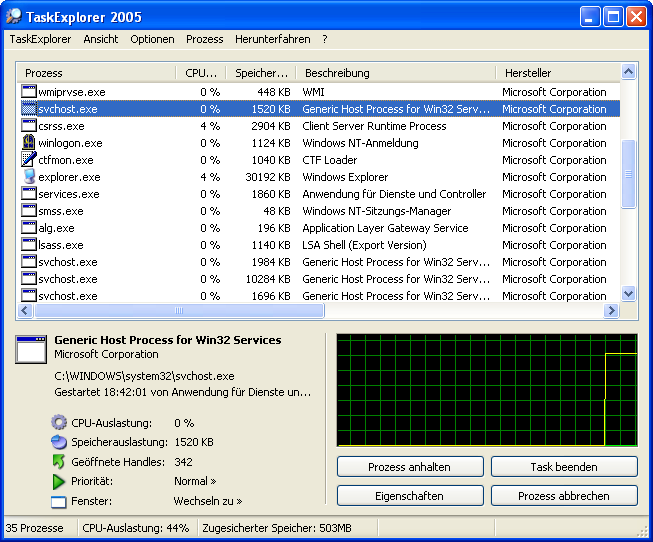Select the winlogon.exe process name
Image resolution: width=653 pixels, height=542 pixels.
(70, 143)
